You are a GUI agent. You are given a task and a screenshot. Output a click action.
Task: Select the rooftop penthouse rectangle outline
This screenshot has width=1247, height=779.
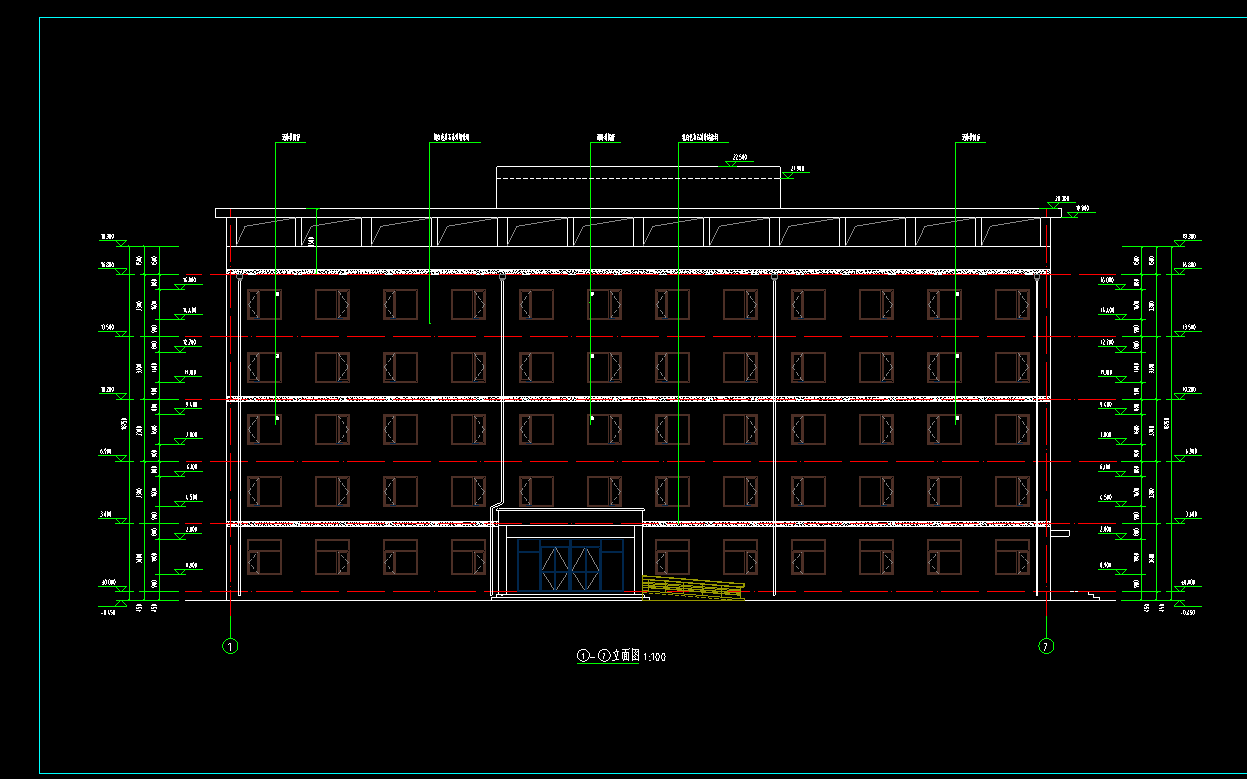(x=638, y=168)
